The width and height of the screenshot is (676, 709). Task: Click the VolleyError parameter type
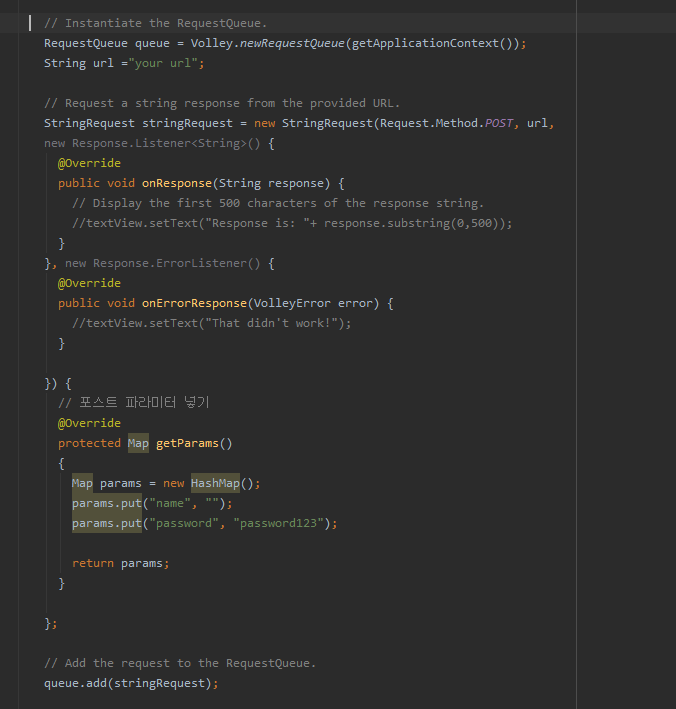tap(292, 303)
